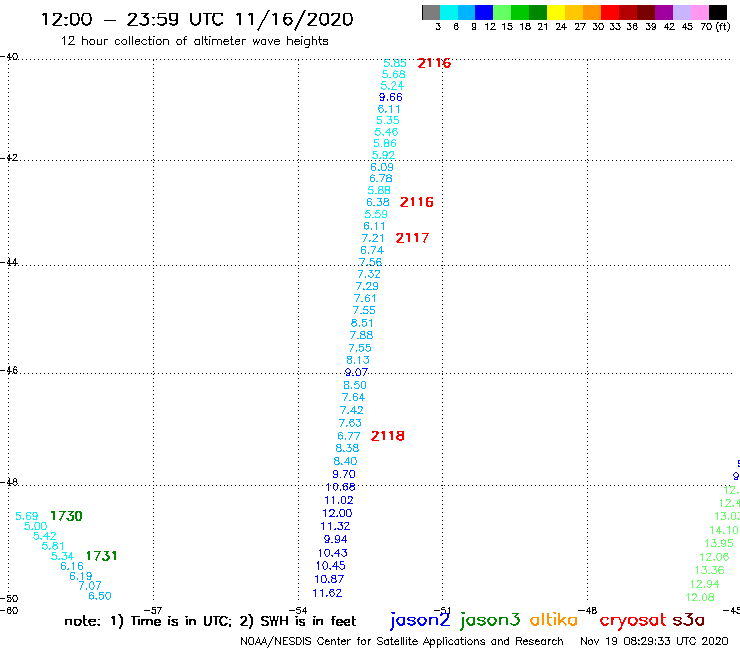The width and height of the screenshot is (740, 650).
Task: Click the light green swatch in the legend
Action: pos(502,12)
